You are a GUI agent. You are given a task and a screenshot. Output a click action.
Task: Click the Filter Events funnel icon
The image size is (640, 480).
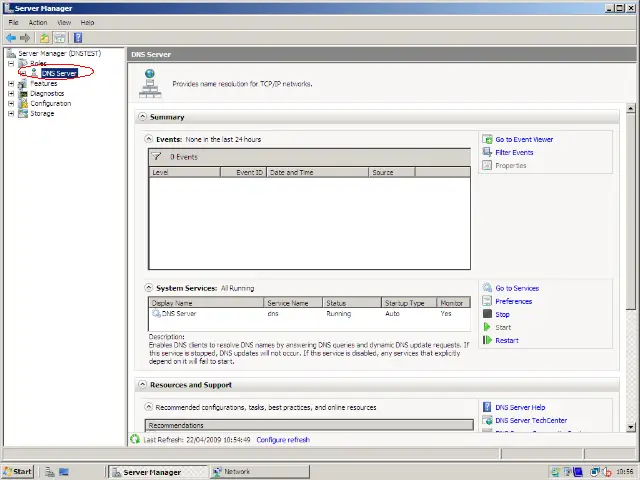click(x=487, y=152)
